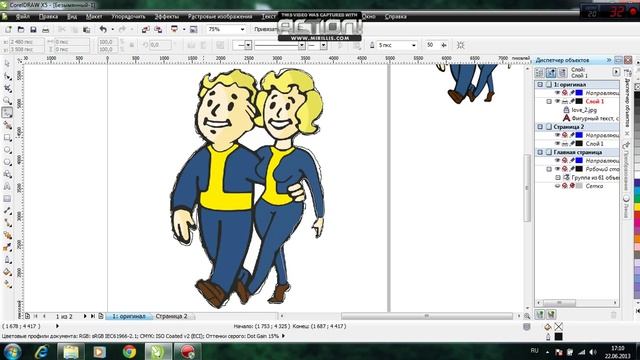Viewport: 640px width, 360px height.
Task: Click the New document toolbar icon
Action: tap(8, 29)
